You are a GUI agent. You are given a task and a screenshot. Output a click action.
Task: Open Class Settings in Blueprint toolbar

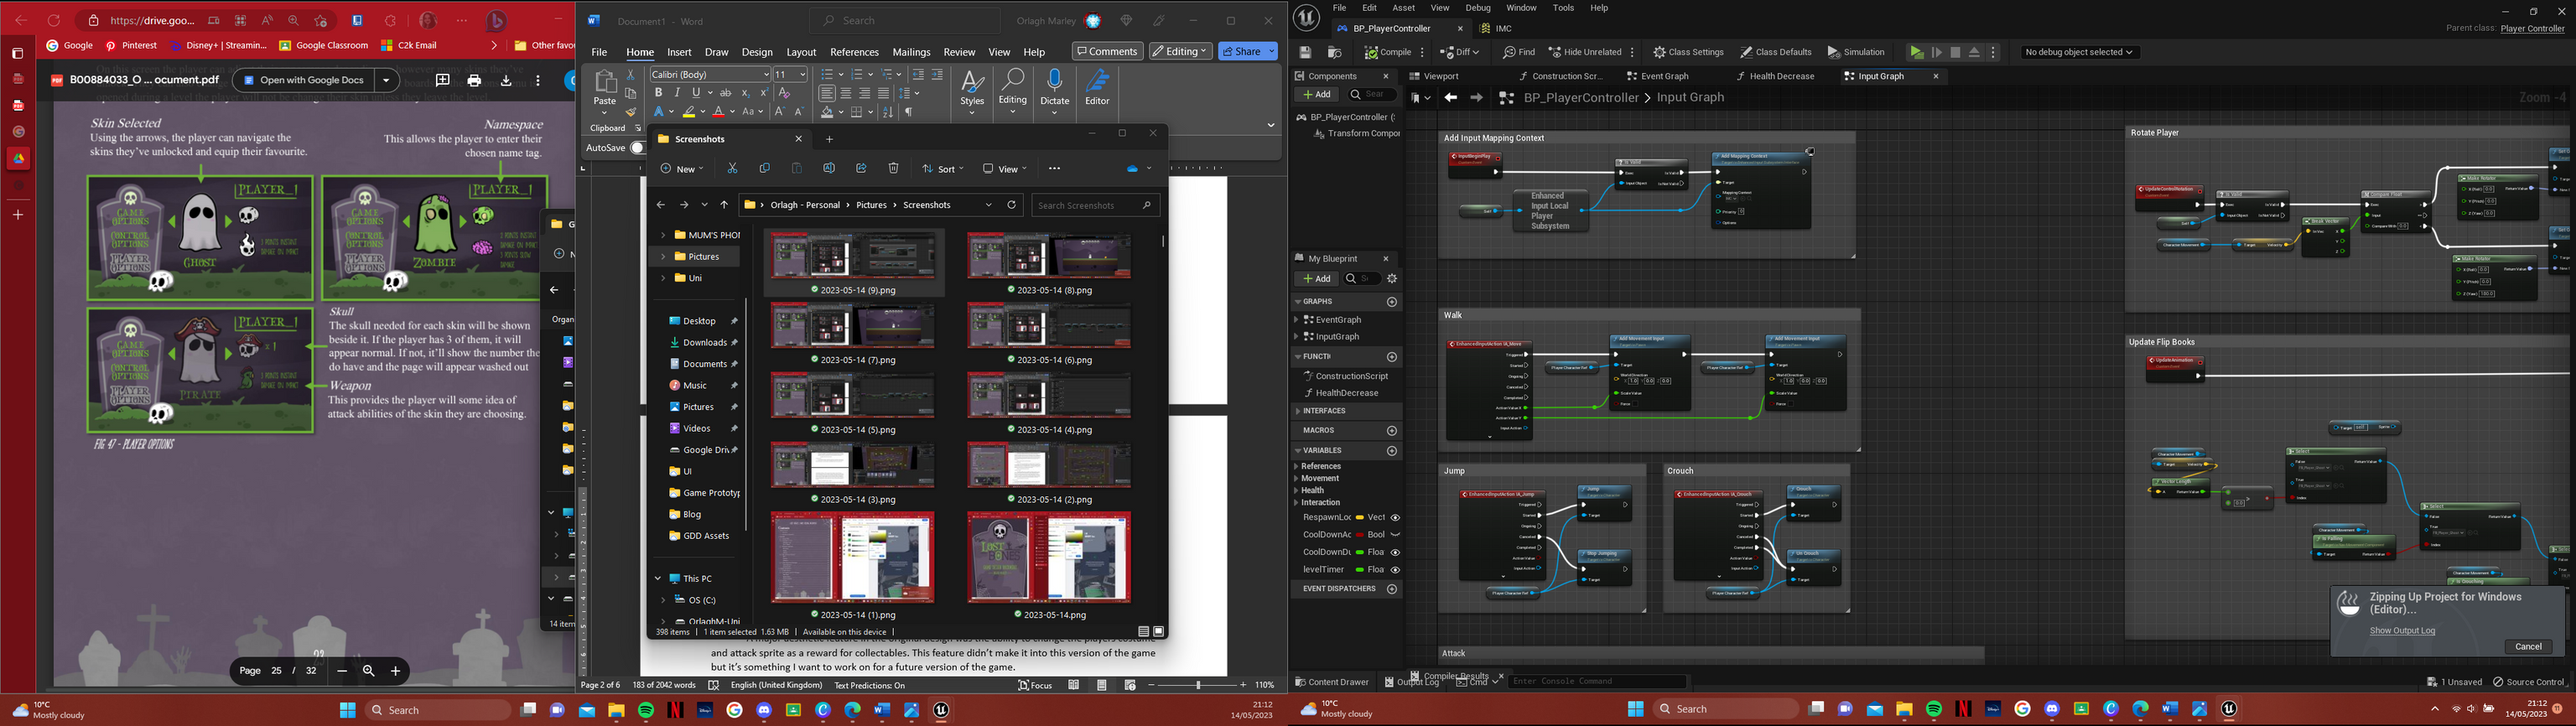[x=1688, y=52]
